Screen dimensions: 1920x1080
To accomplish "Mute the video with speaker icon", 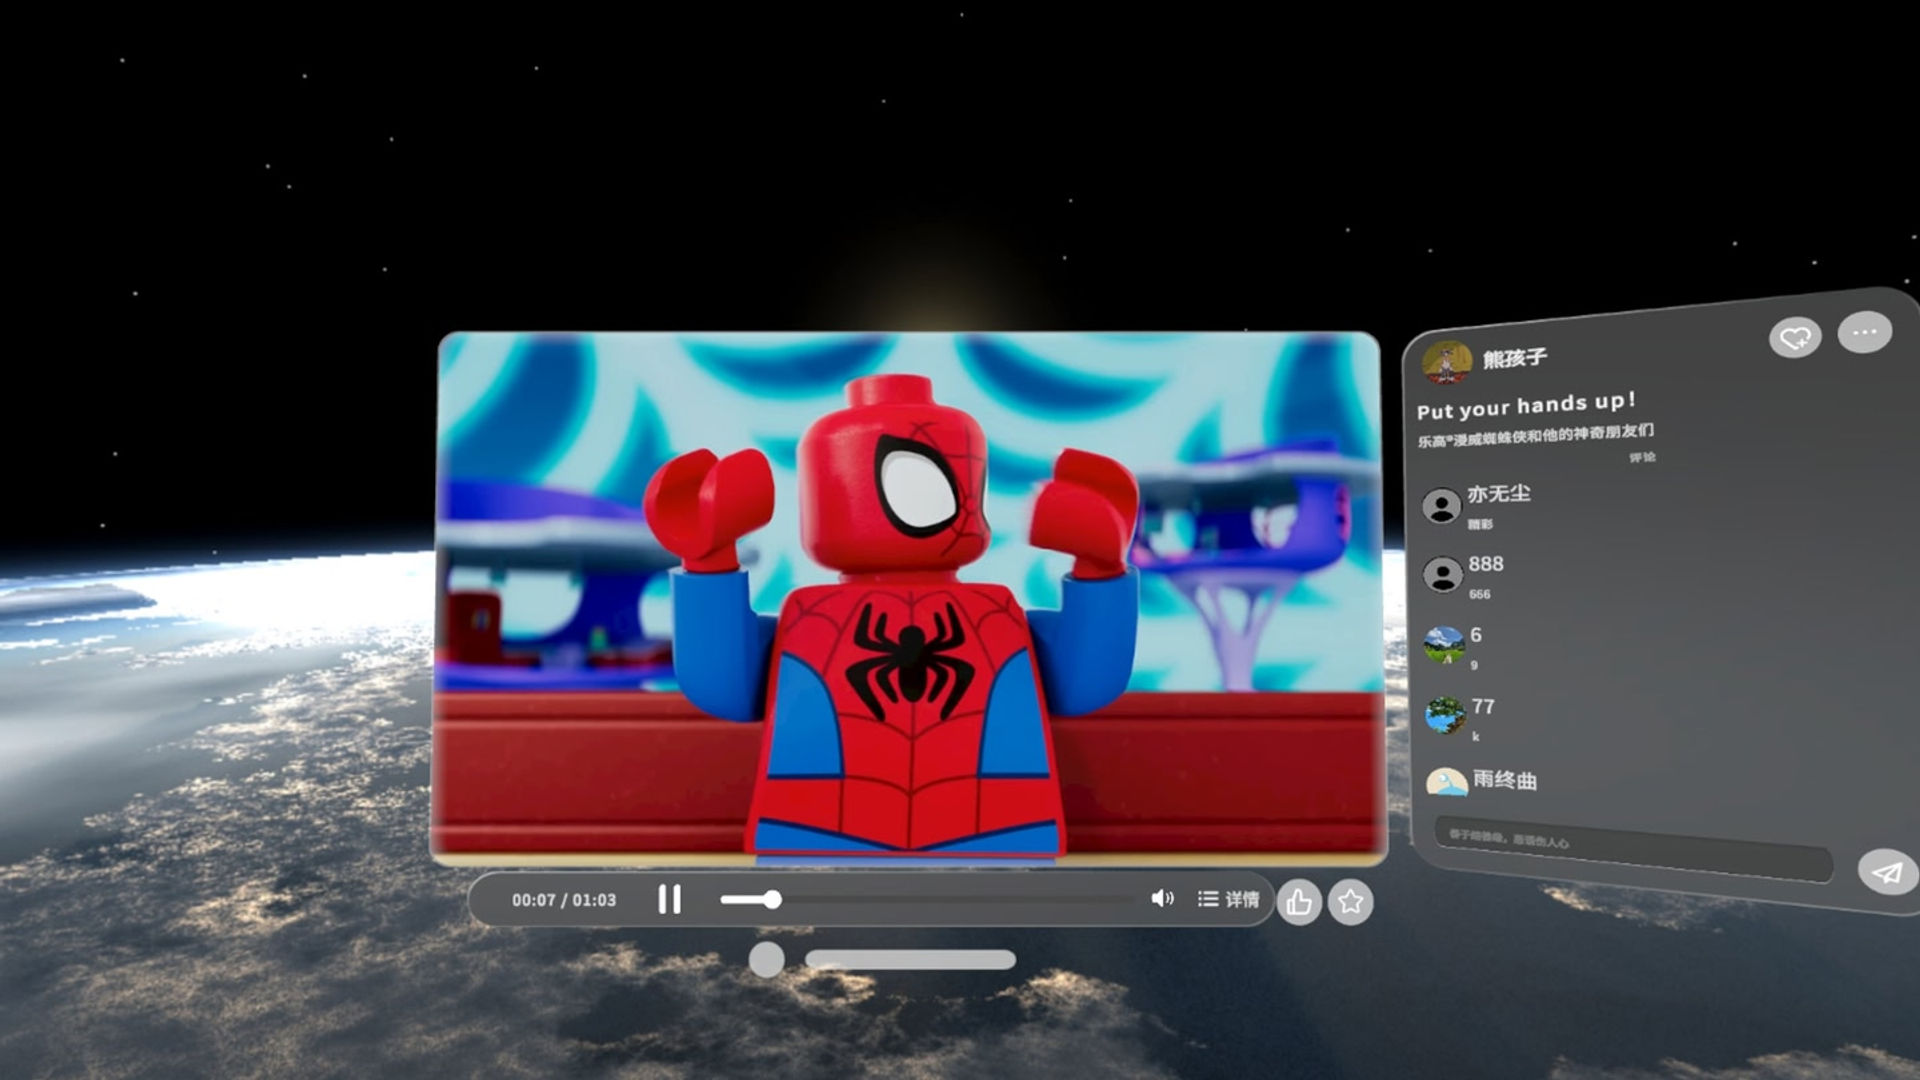I will (1162, 898).
